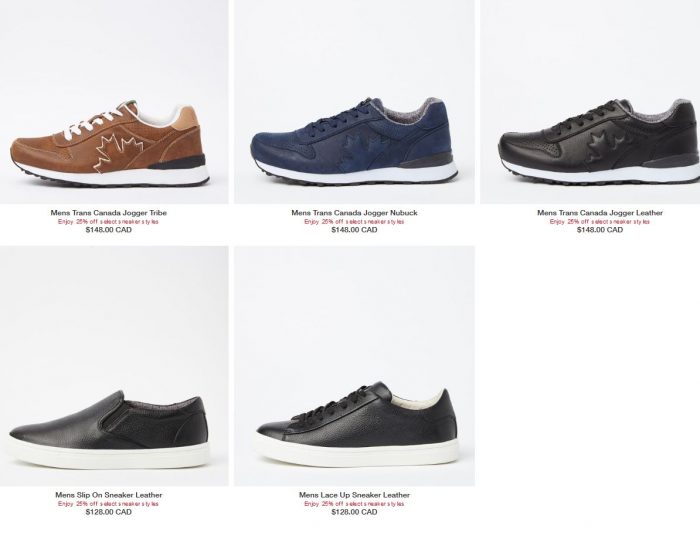Viewport: 700px width, 535px height.
Task: Click the Mens Lace Up Sneaker Leather title
Action: (354, 495)
